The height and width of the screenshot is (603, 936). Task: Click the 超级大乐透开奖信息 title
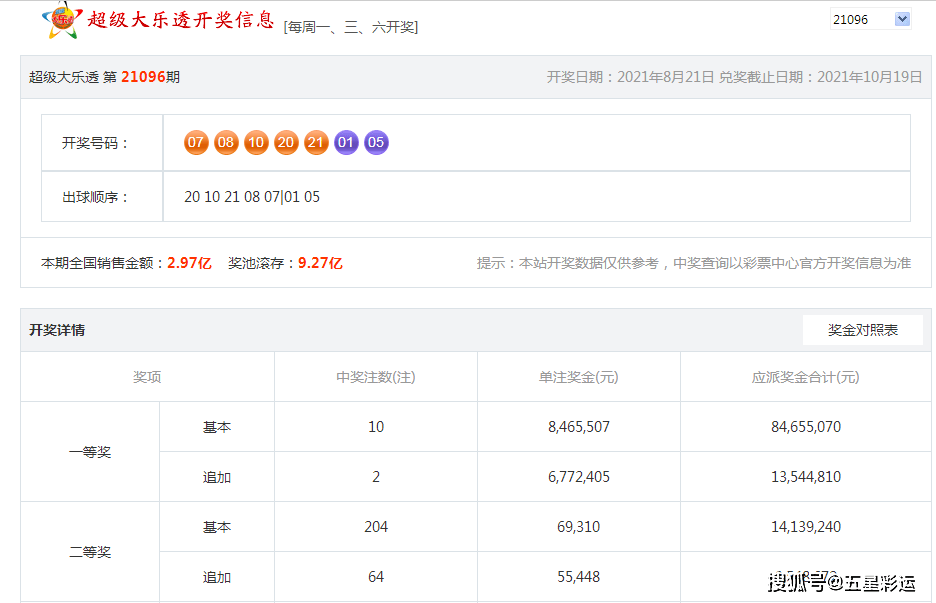click(x=181, y=20)
